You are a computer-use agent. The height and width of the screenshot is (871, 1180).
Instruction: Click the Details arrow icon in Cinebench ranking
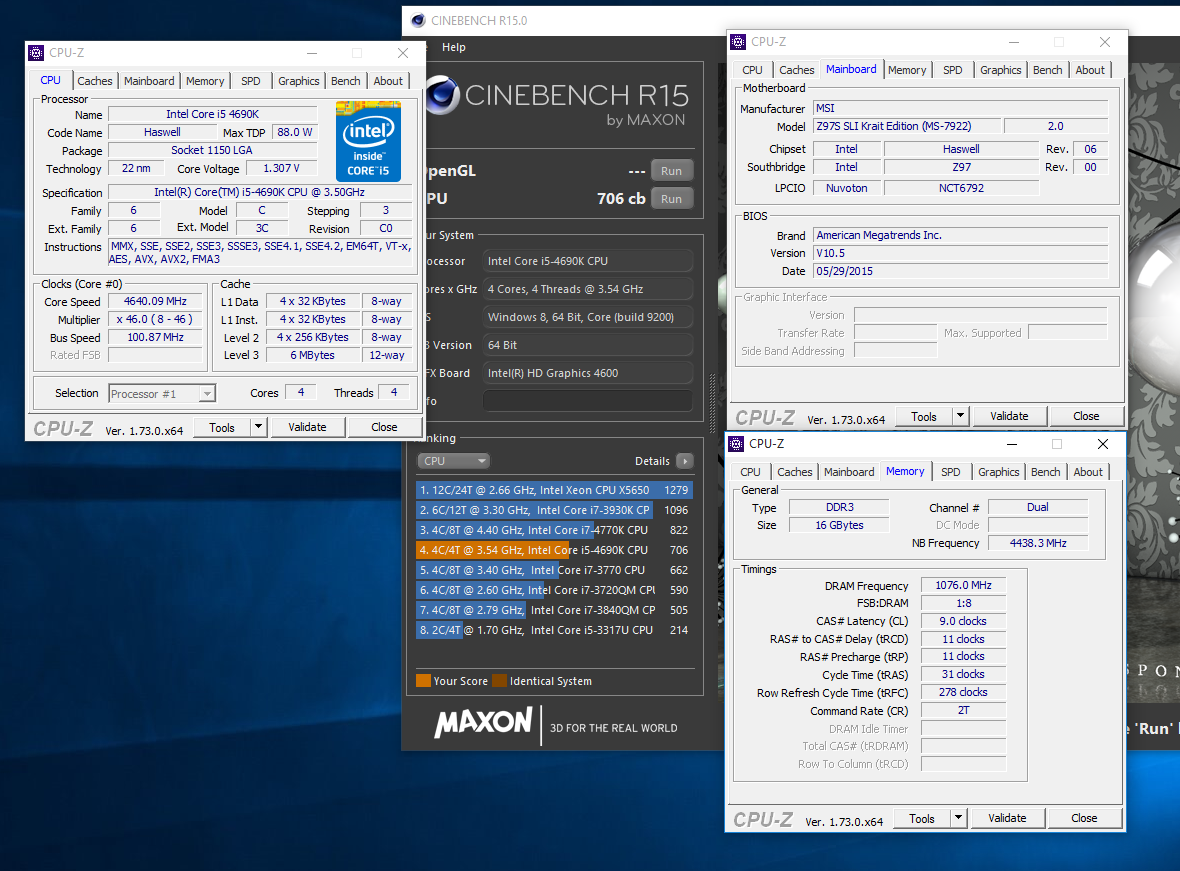685,461
